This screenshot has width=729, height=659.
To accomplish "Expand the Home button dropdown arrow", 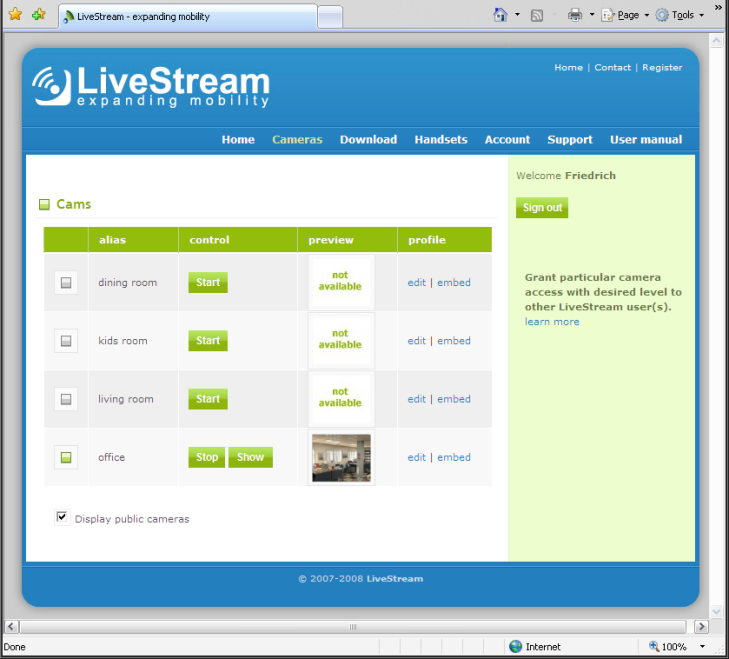I will [x=517, y=15].
